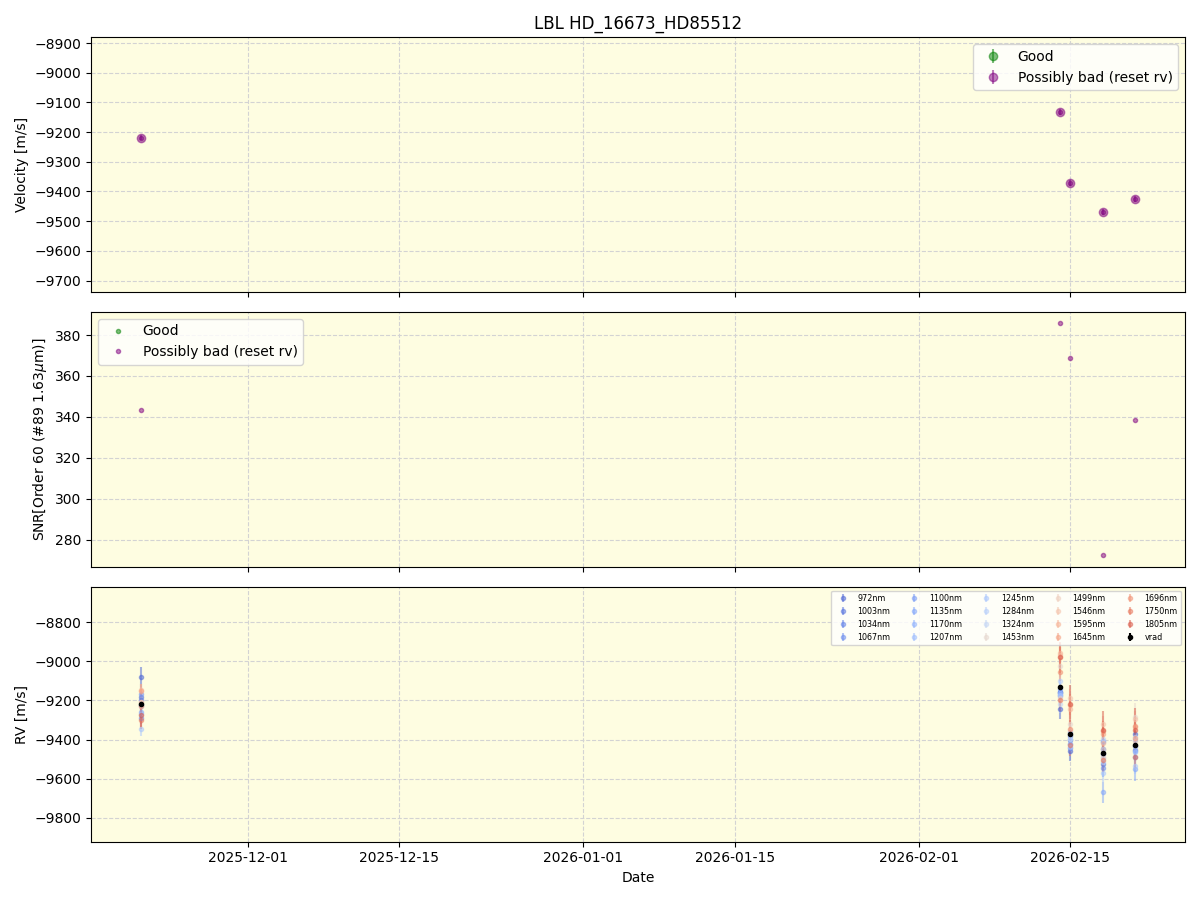
Task: Select the 1499nm wavelength legend marker
Action: [x=1057, y=598]
